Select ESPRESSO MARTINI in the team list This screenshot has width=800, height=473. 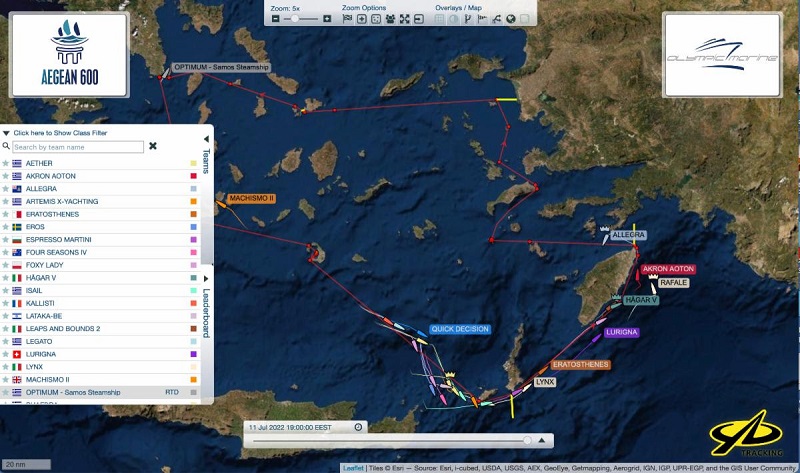tap(59, 240)
